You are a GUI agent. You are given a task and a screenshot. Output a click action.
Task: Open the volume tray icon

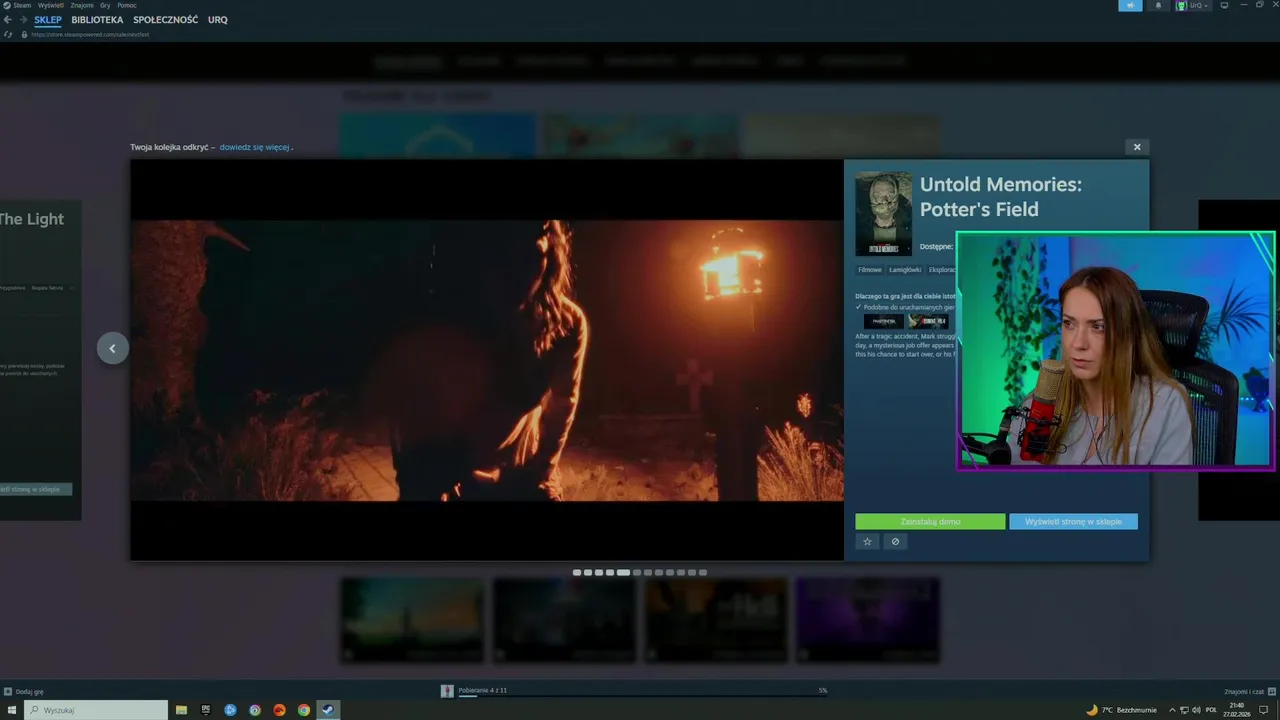tap(1197, 710)
